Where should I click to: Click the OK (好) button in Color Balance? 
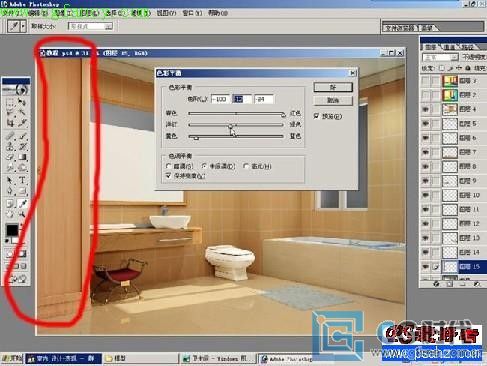333,87
